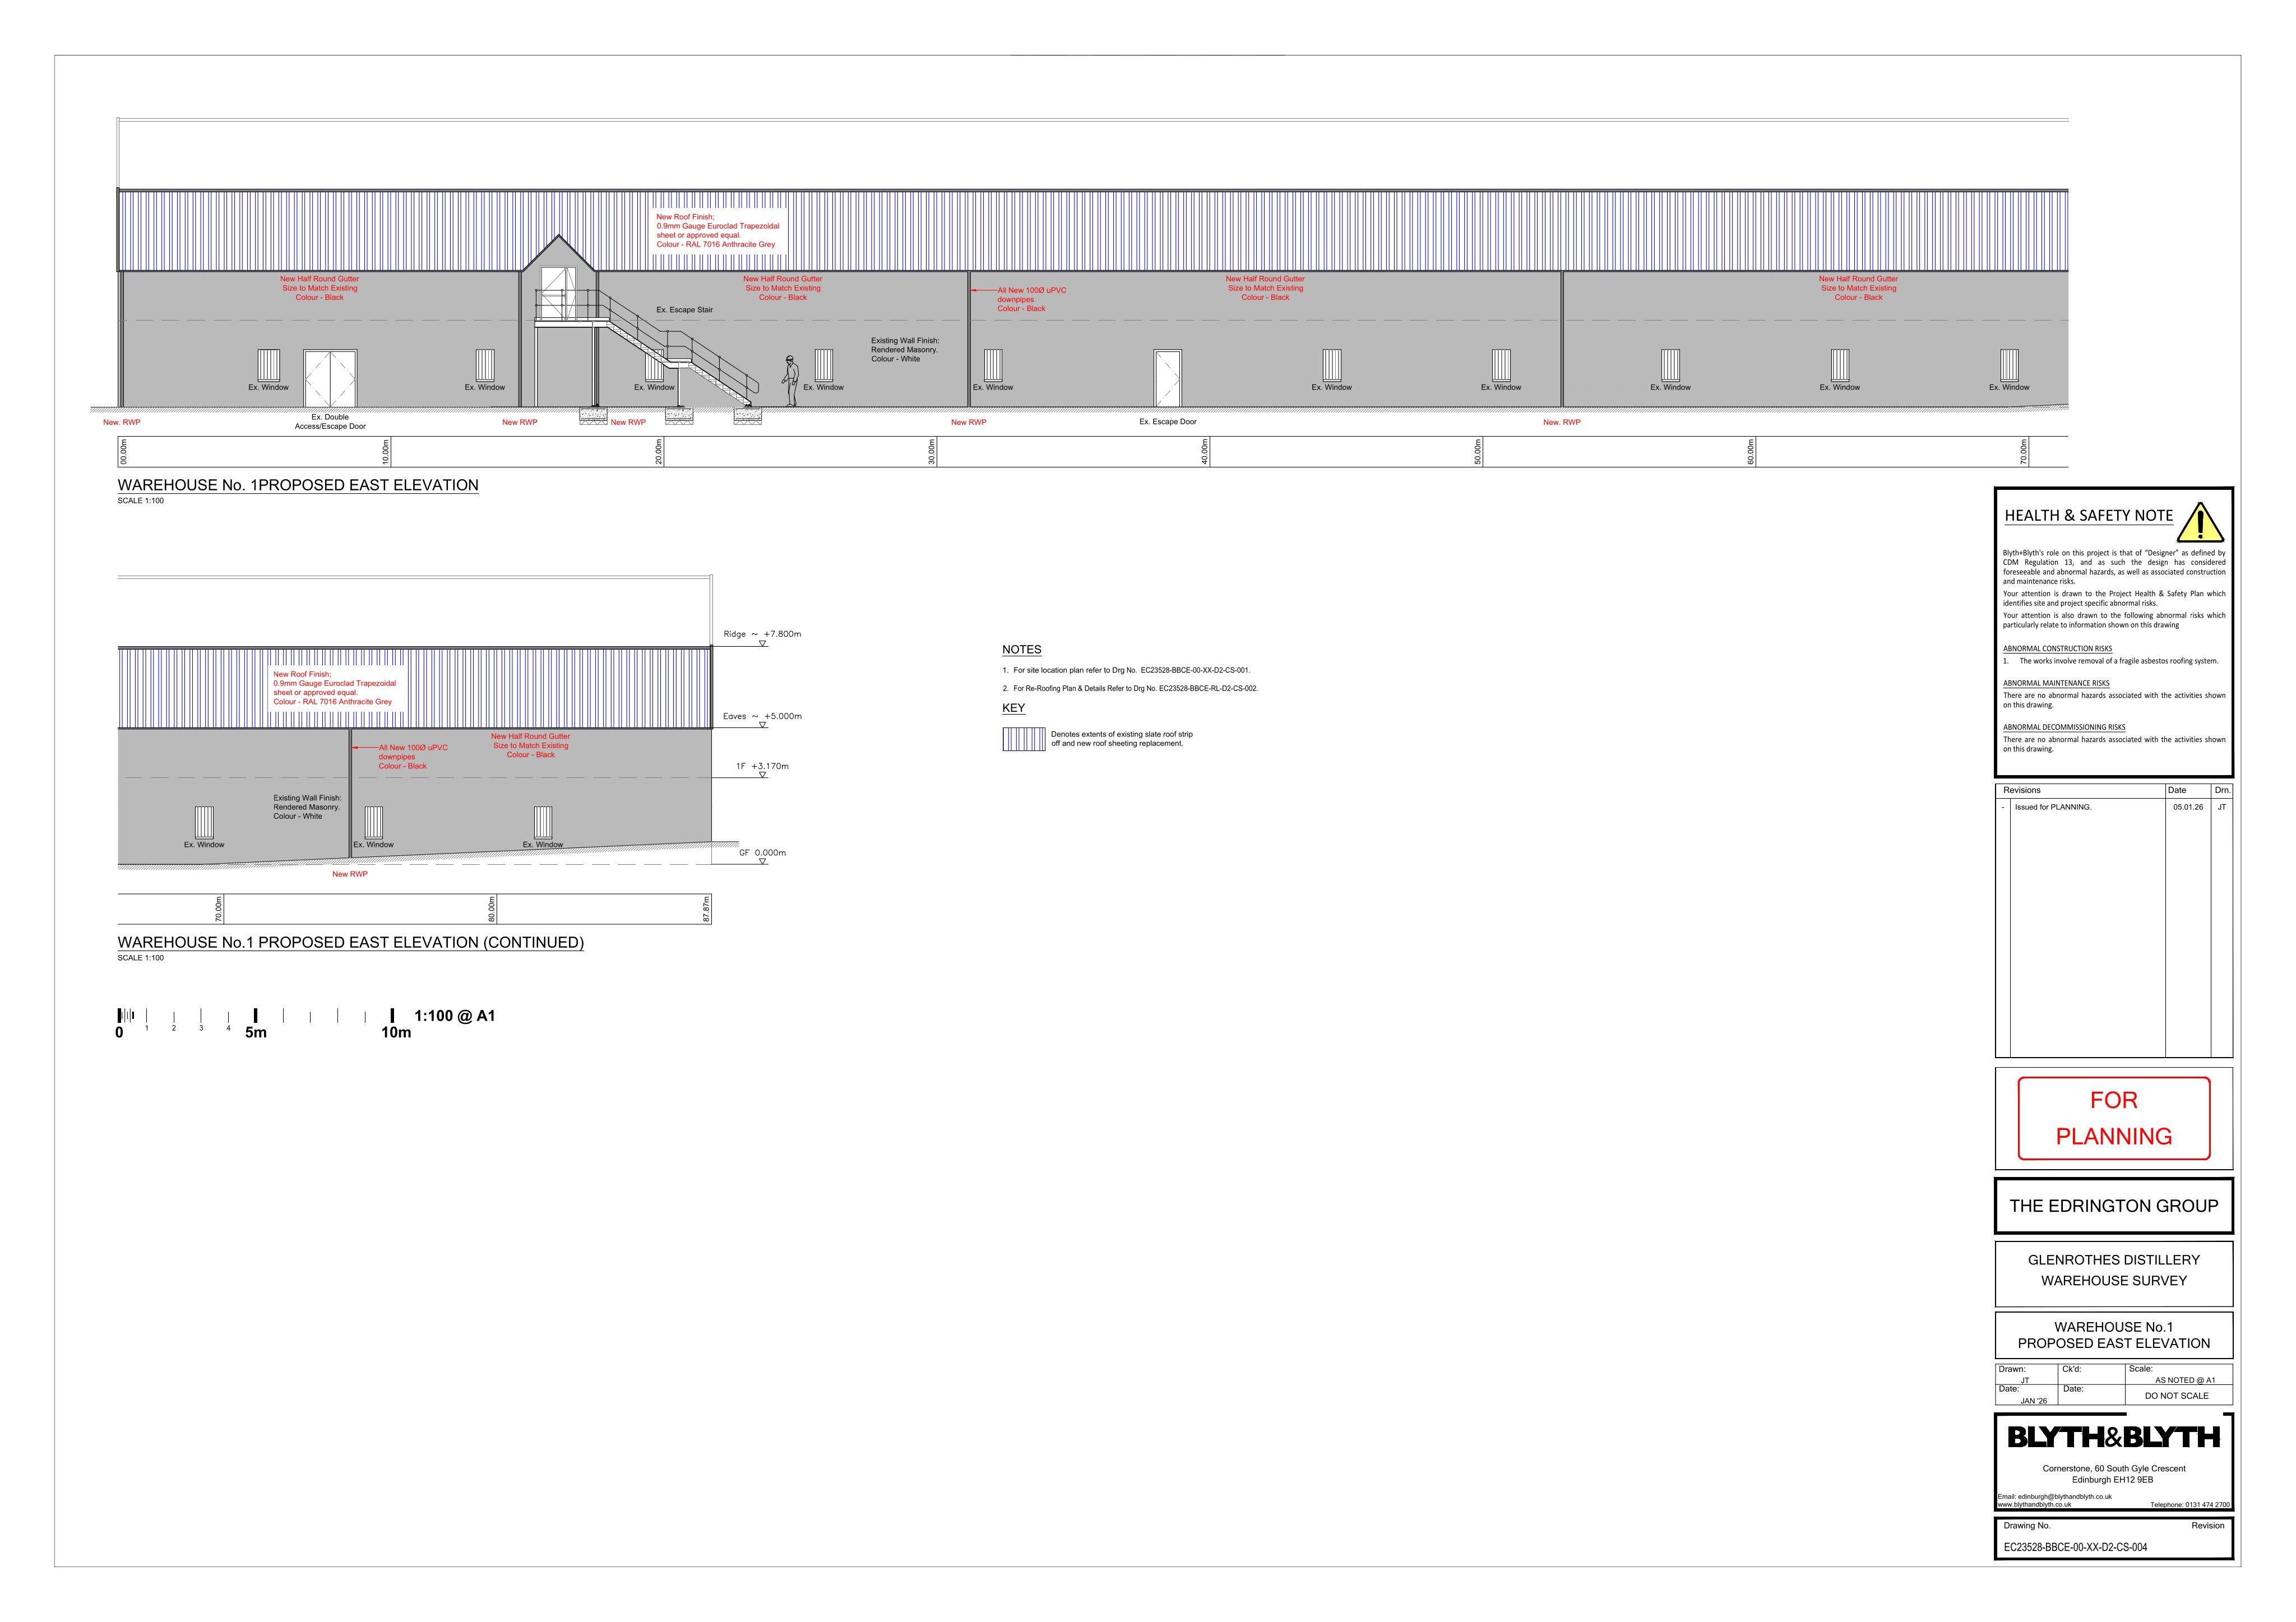Click the '10m' mark on the scale bar
2296x1622 pixels.
396,1033
